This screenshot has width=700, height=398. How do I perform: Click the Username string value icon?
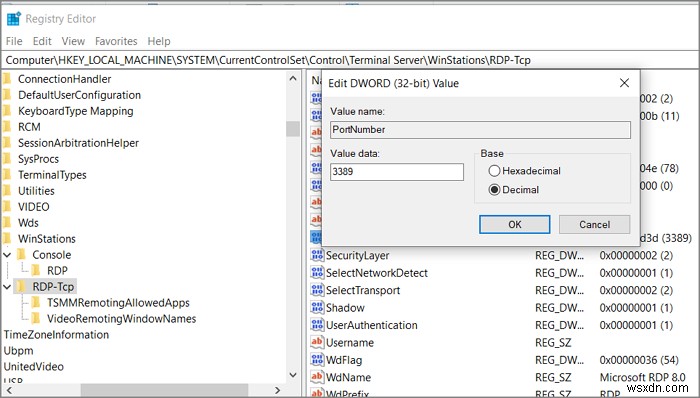(317, 342)
